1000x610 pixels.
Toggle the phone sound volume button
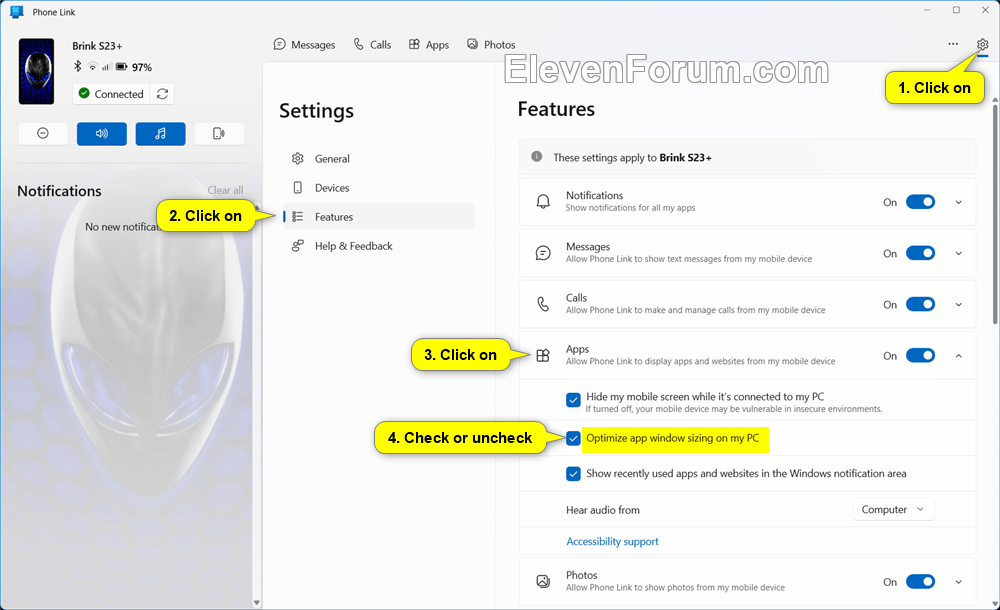pos(101,133)
